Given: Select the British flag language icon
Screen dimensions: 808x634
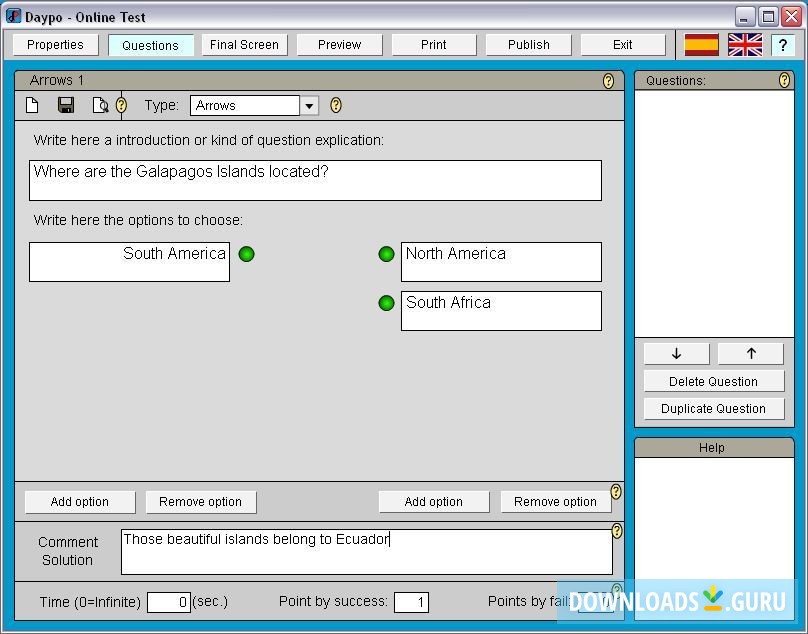Looking at the screenshot, I should click(x=744, y=44).
